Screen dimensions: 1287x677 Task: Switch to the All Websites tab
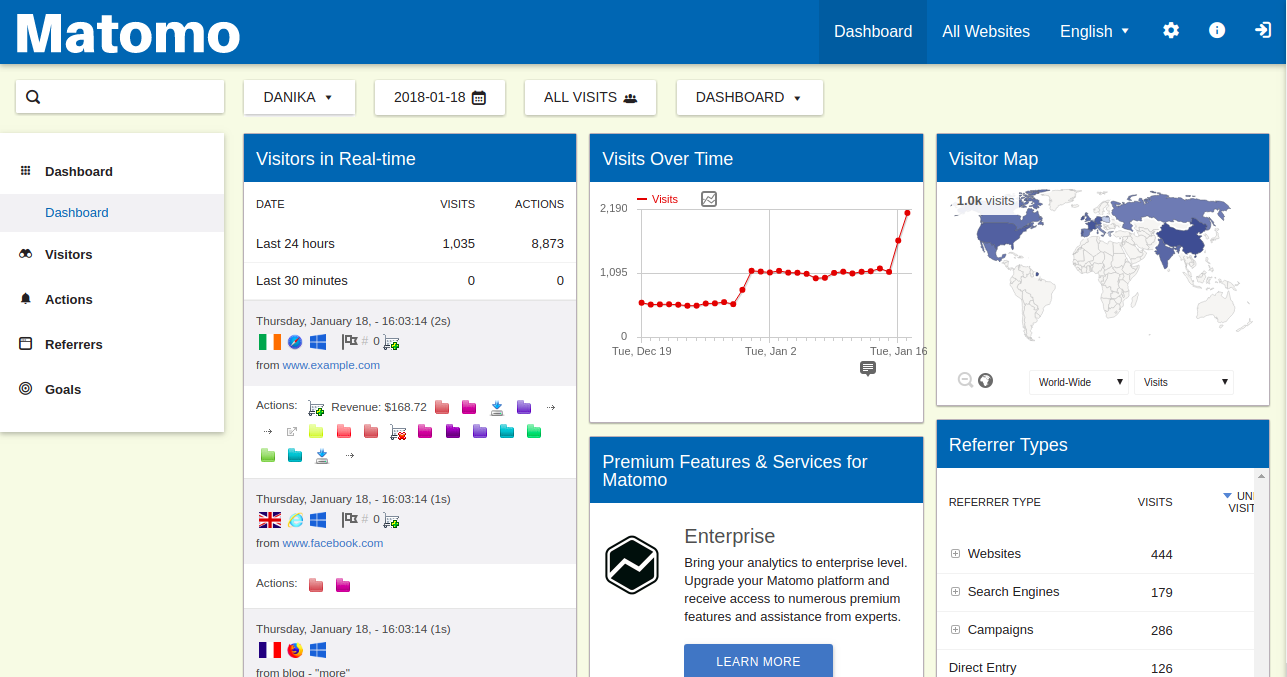pyautogui.click(x=986, y=31)
